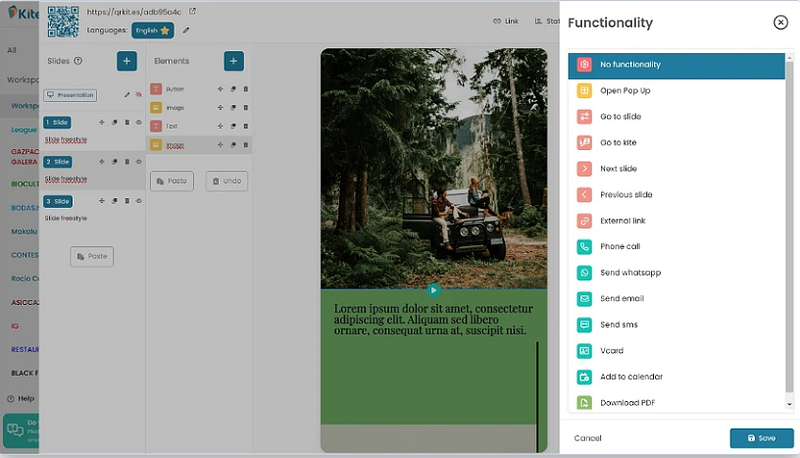Viewport: 800px width, 458px height.
Task: Close the Functionality panel
Action: 780,22
